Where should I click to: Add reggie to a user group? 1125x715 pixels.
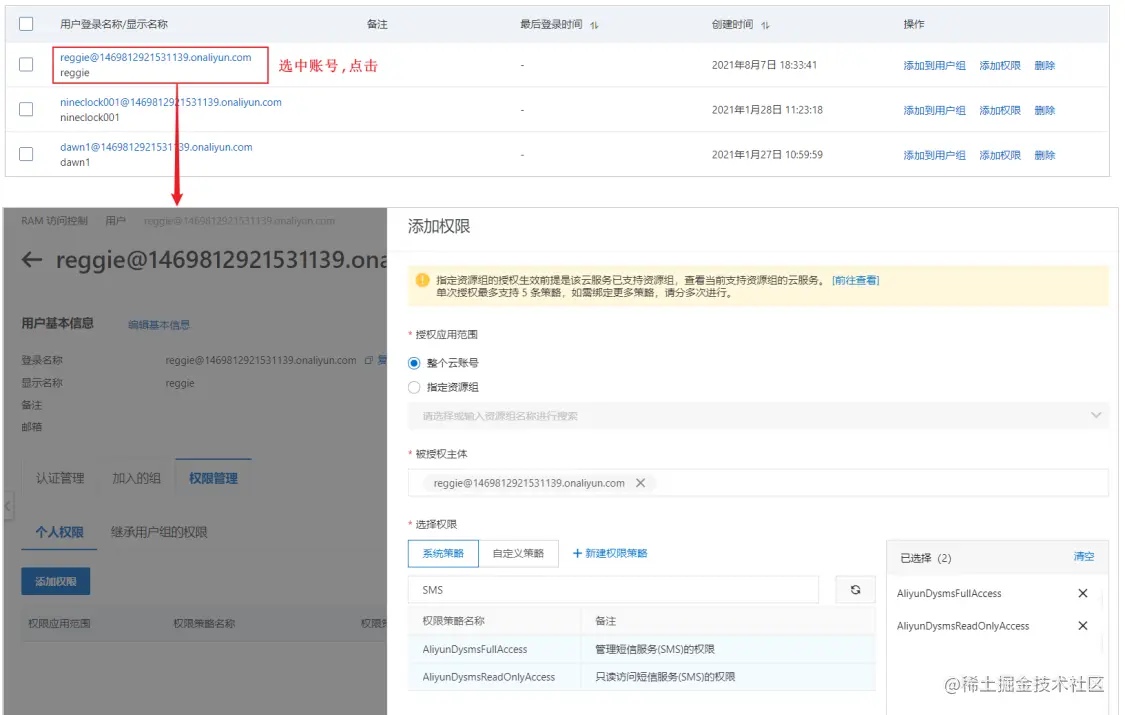[x=934, y=65]
